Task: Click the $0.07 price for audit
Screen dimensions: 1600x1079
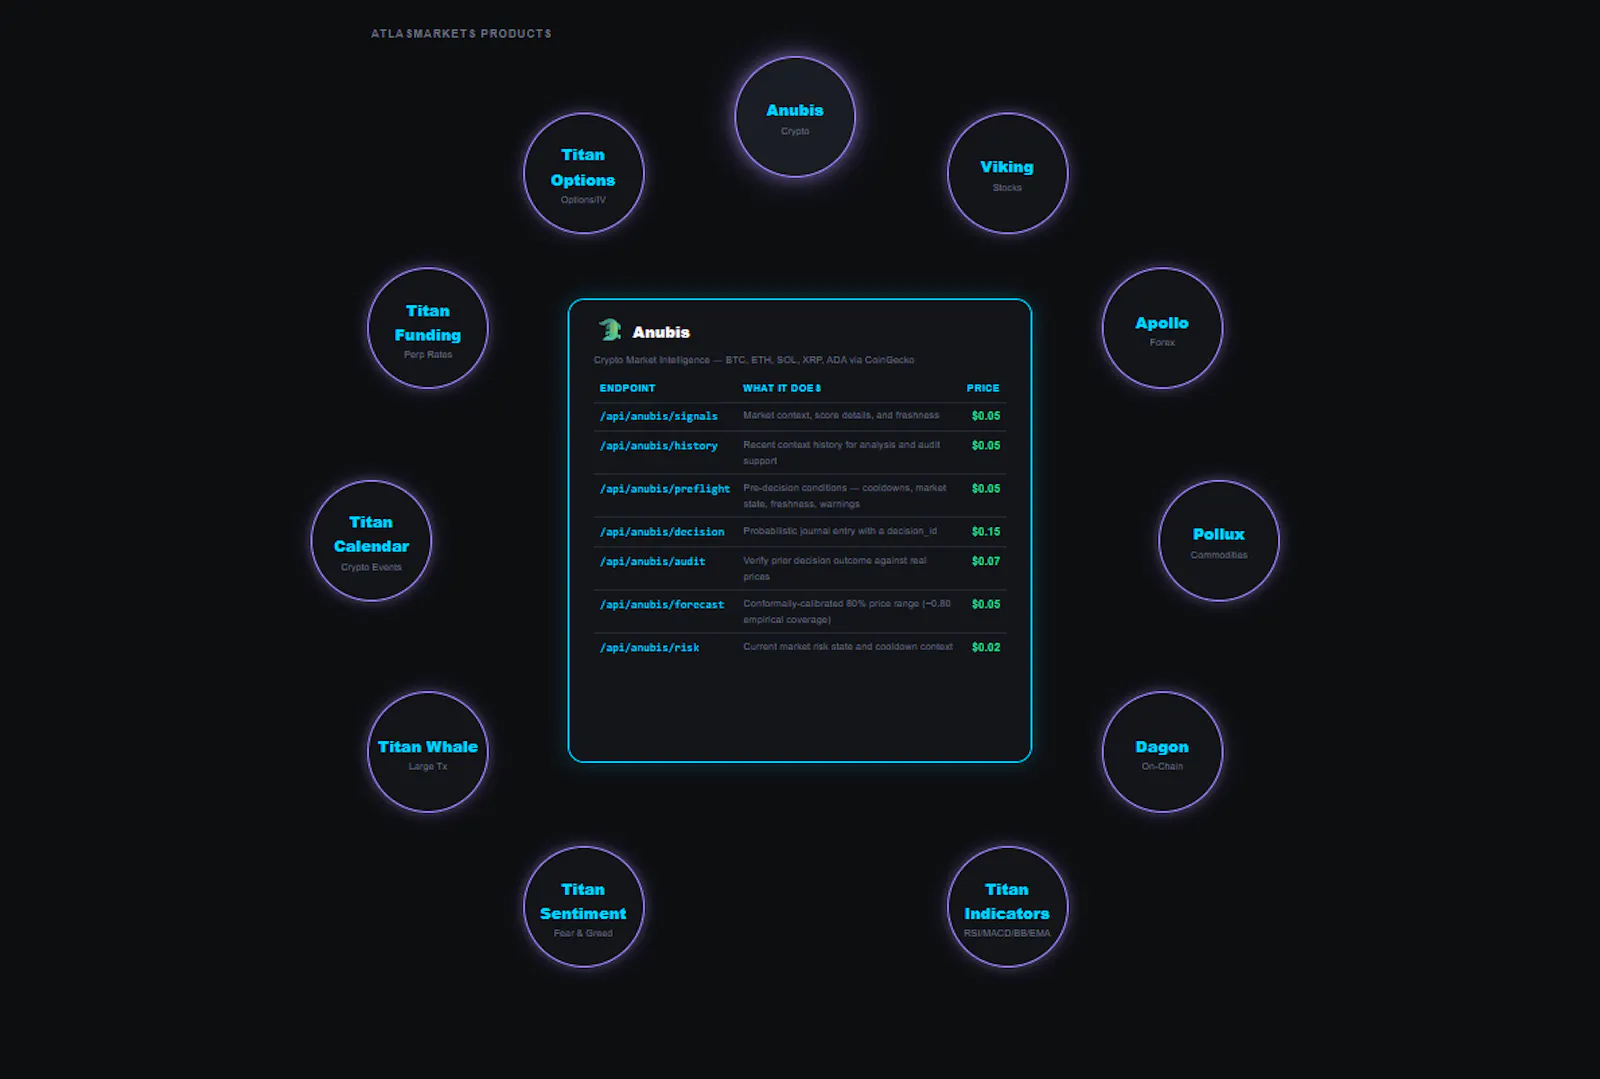Action: tap(986, 561)
